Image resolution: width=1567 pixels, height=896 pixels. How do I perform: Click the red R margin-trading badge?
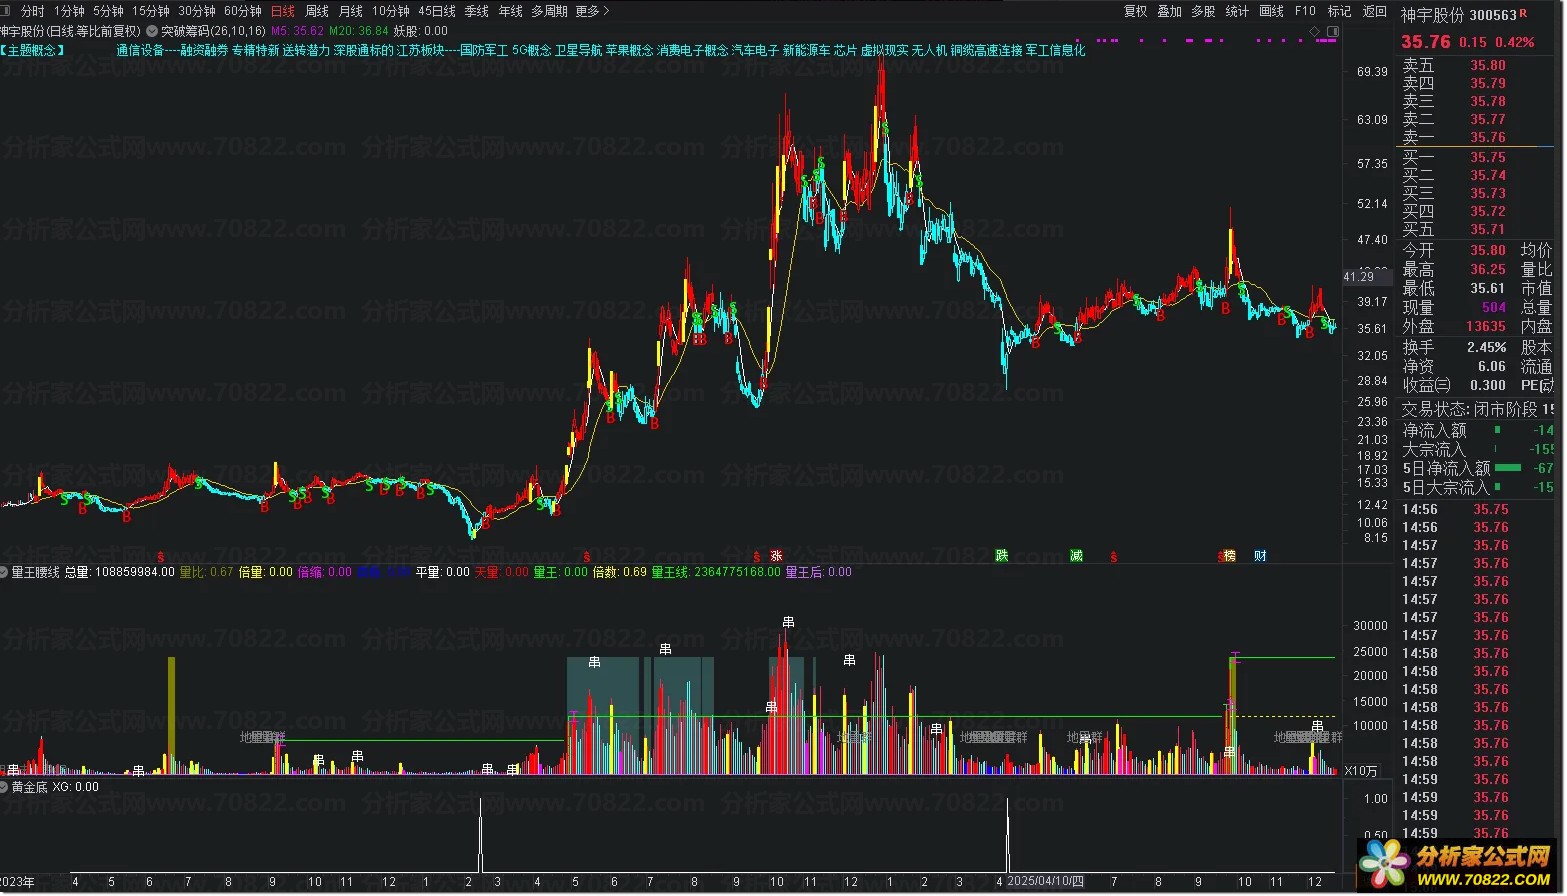(1523, 14)
